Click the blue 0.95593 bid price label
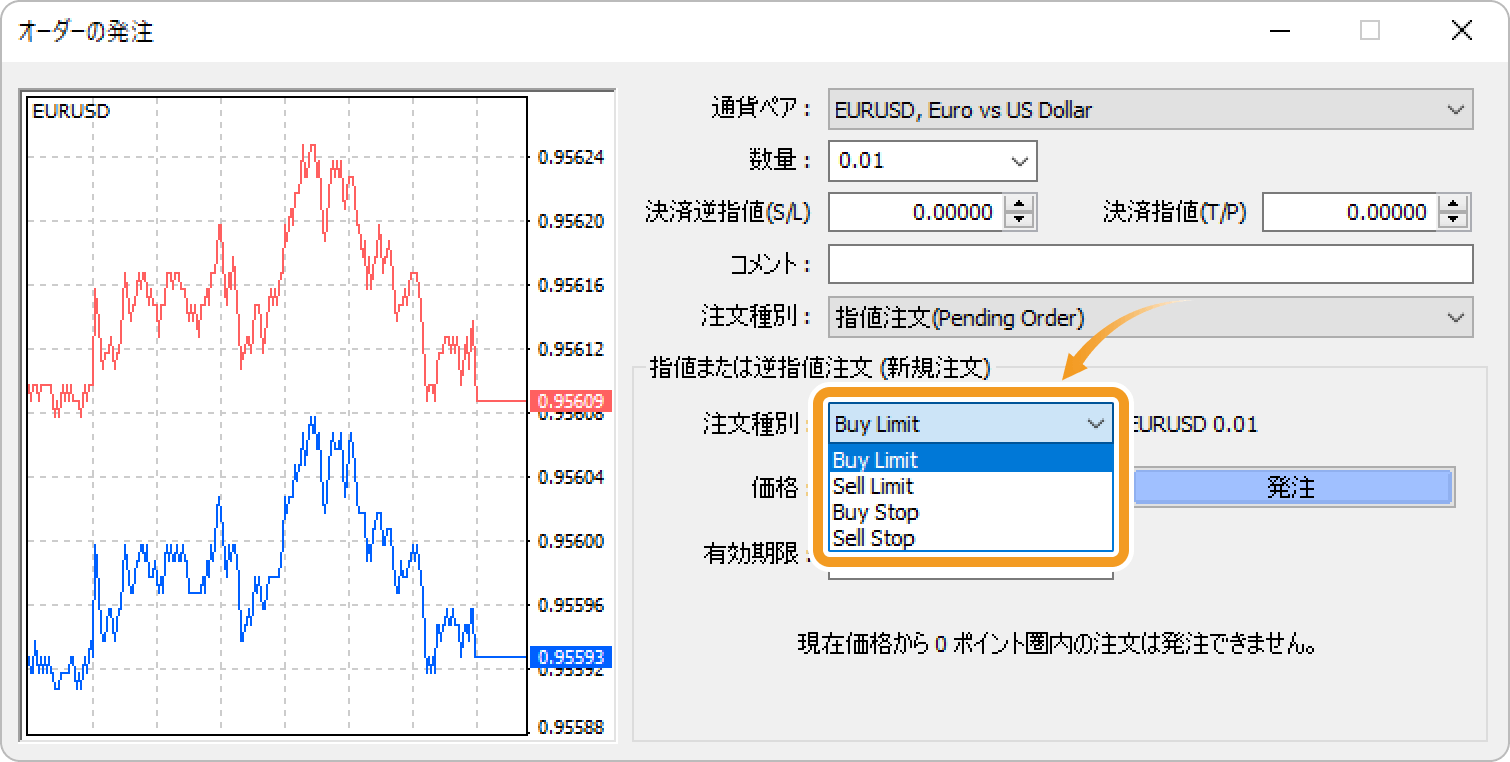The height and width of the screenshot is (762, 1510). tap(571, 657)
